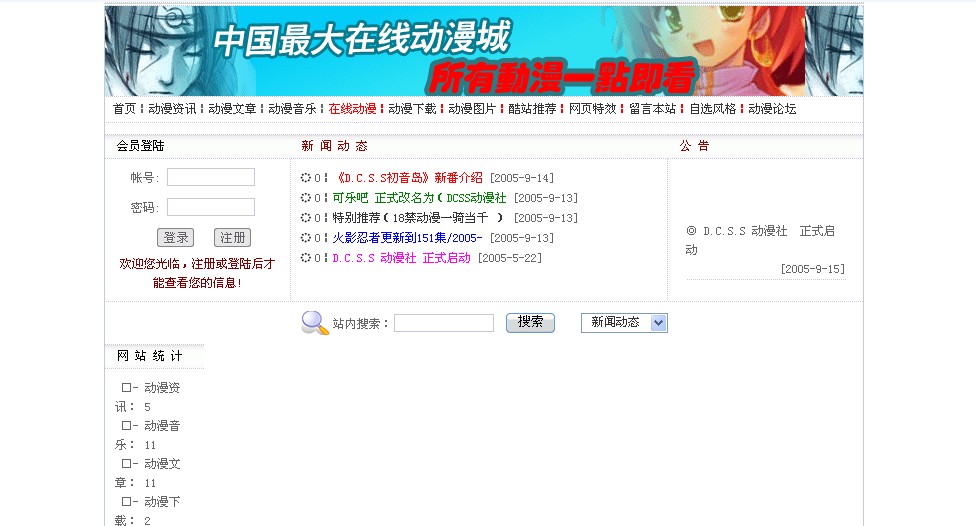Click the announcement date [2005-9-15]
976x526 pixels.
813,269
